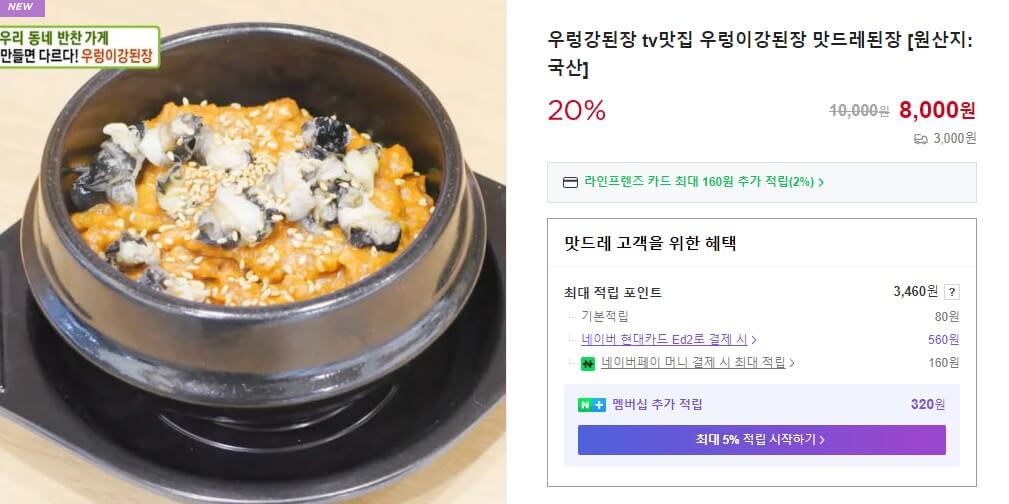
Task: Click the green Naver Pay N icon
Action: point(587,362)
